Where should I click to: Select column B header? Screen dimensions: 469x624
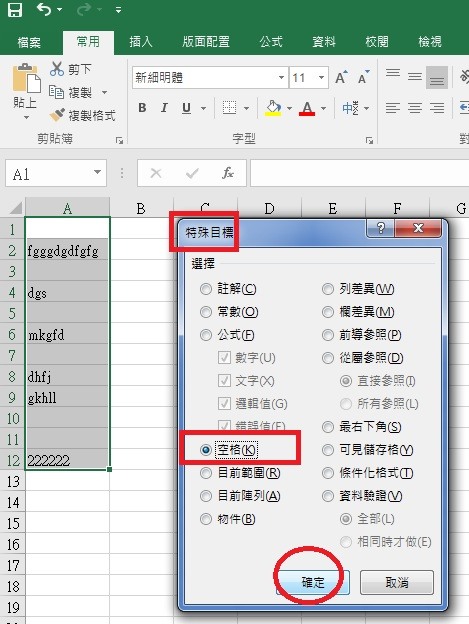tap(141, 208)
